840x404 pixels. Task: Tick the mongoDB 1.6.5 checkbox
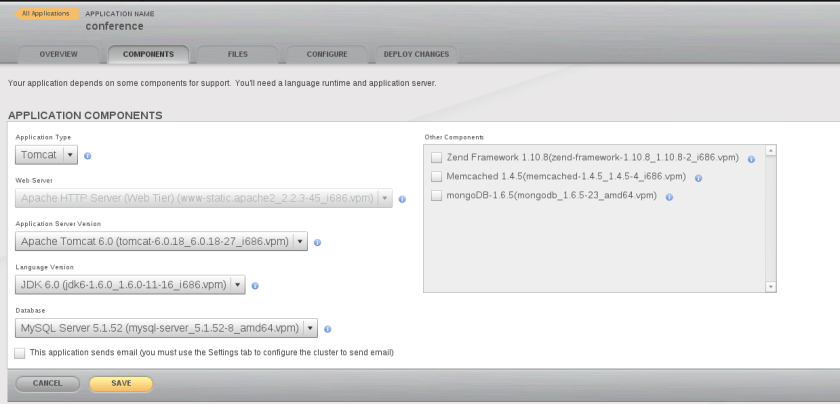coord(436,196)
